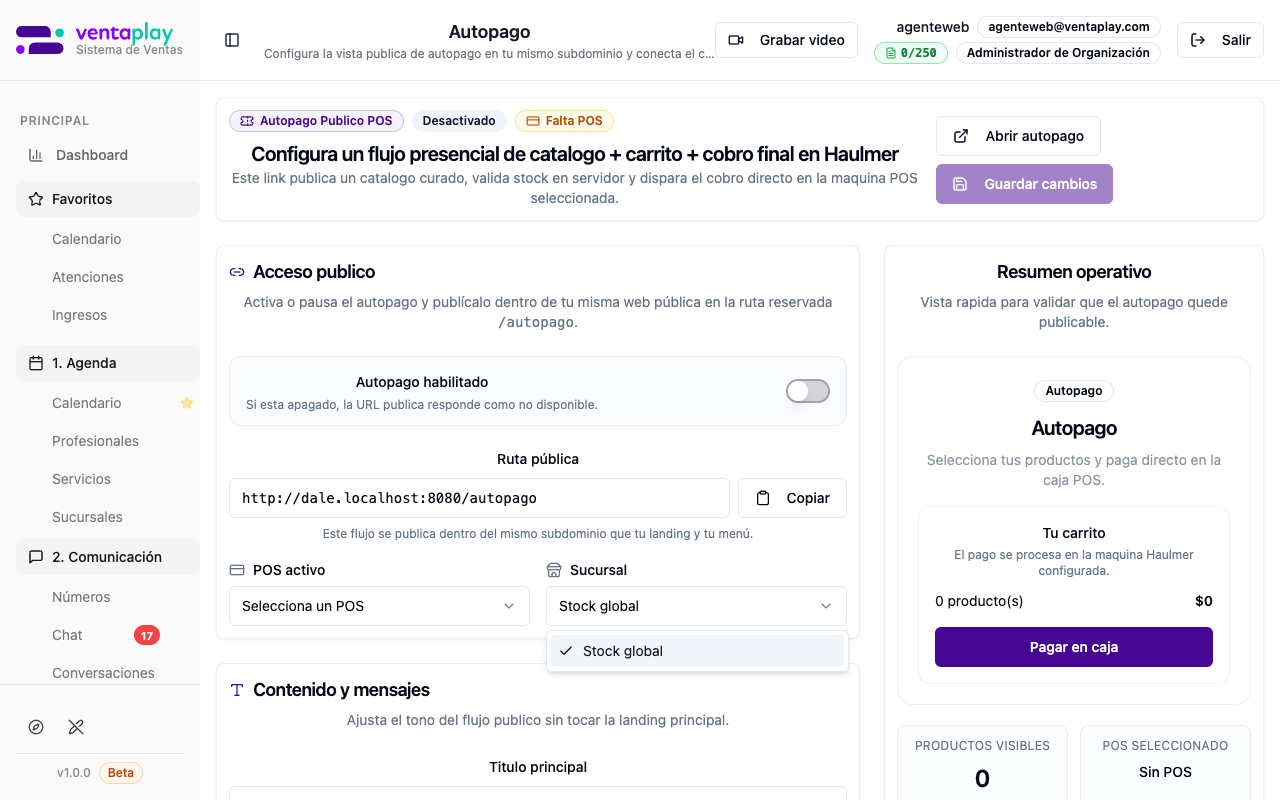The width and height of the screenshot is (1280, 800).
Task: Open the POS activo dropdown
Action: 379,606
